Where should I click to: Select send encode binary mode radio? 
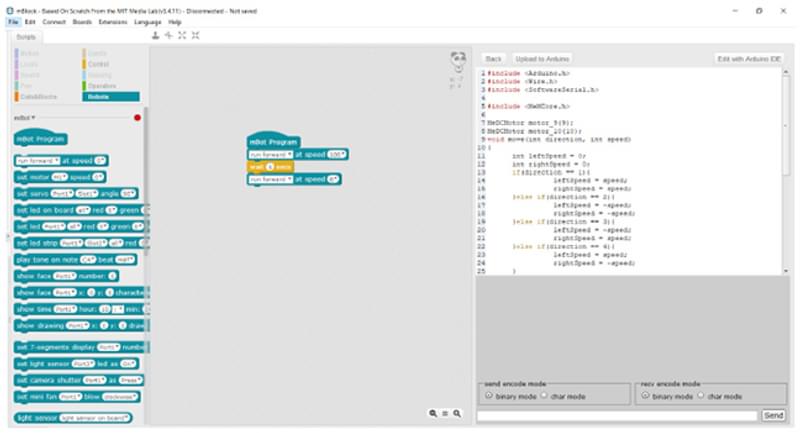[x=489, y=395]
